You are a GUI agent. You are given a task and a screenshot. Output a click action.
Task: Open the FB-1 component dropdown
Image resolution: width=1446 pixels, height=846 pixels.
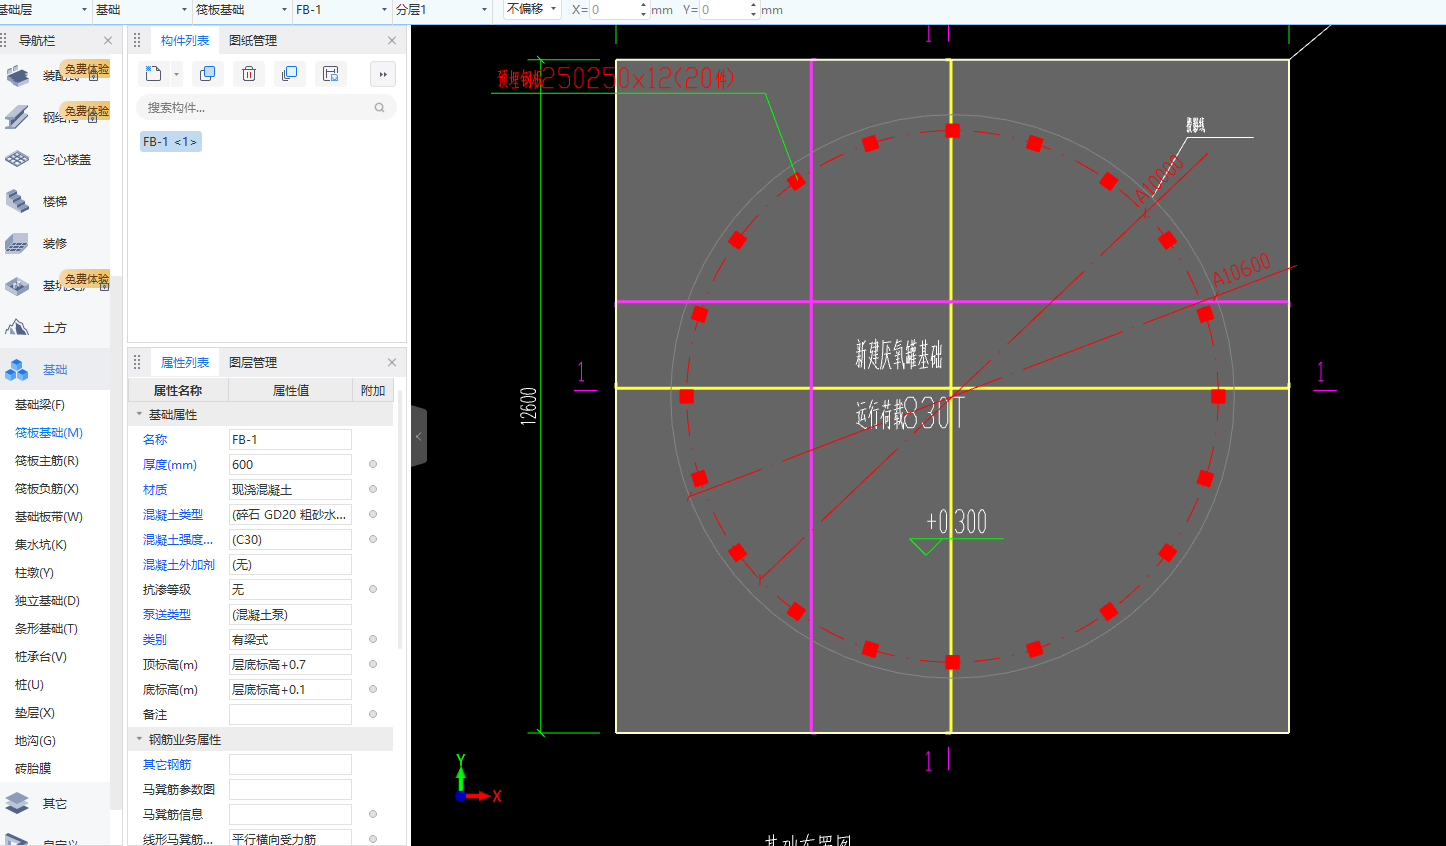[x=385, y=10]
